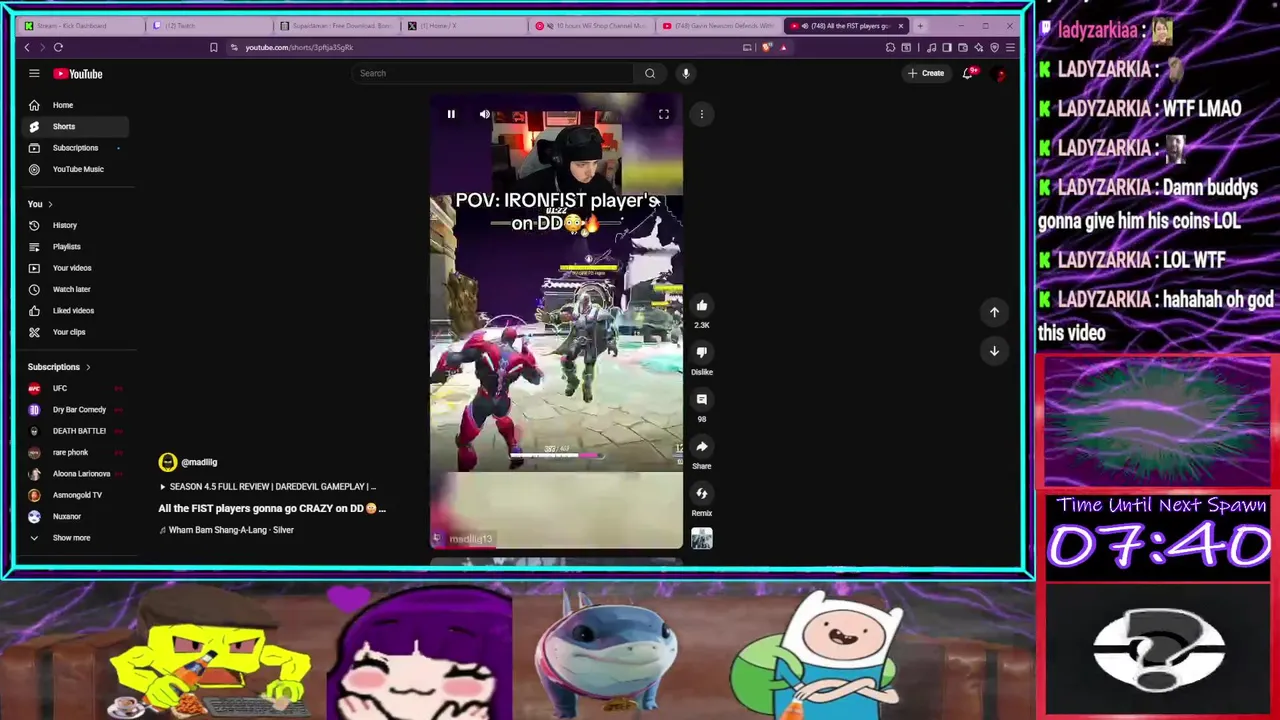This screenshot has height=720, width=1280.
Task: Click the address bar URL
Action: tap(299, 47)
